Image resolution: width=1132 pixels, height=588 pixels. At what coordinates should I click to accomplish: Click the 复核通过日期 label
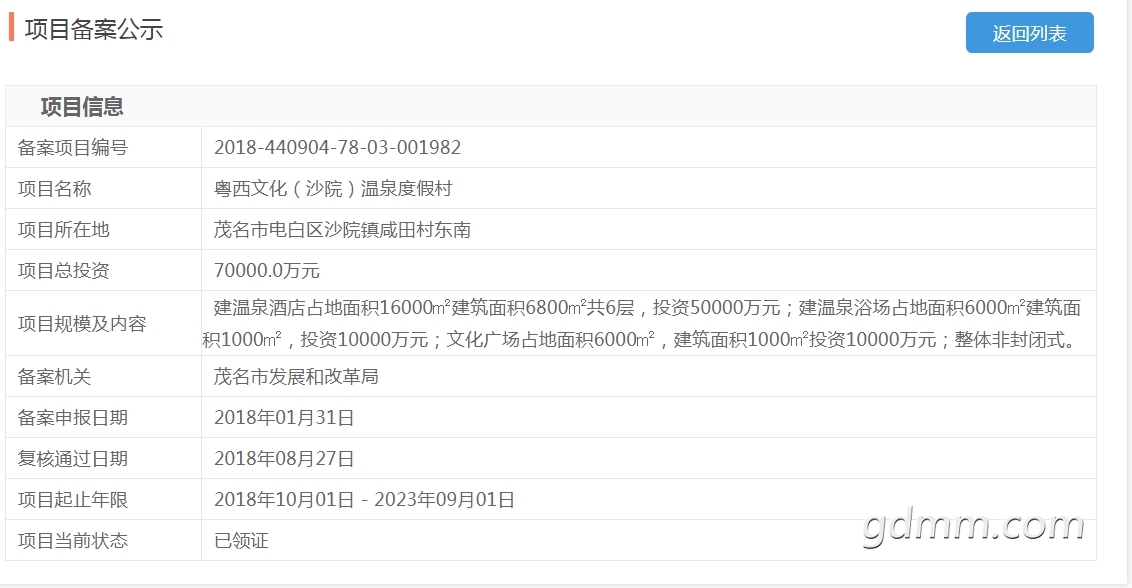click(x=73, y=459)
